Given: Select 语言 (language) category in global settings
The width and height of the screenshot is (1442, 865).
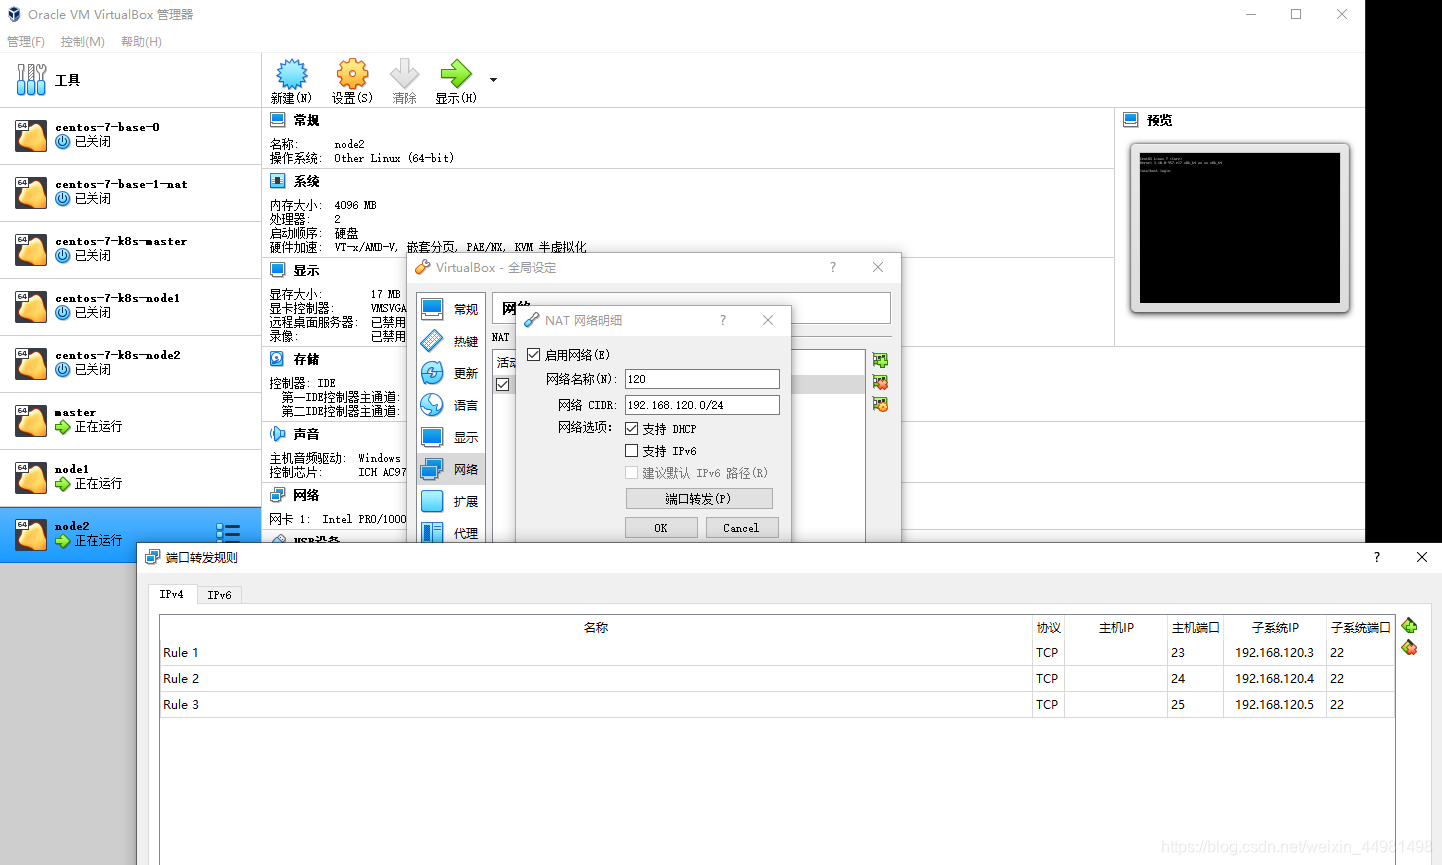Looking at the screenshot, I should [x=450, y=405].
